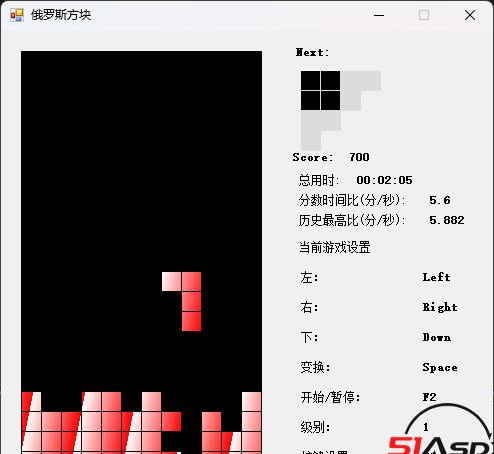Click the Right key binding label
This screenshot has height=454, width=494.
440,307
